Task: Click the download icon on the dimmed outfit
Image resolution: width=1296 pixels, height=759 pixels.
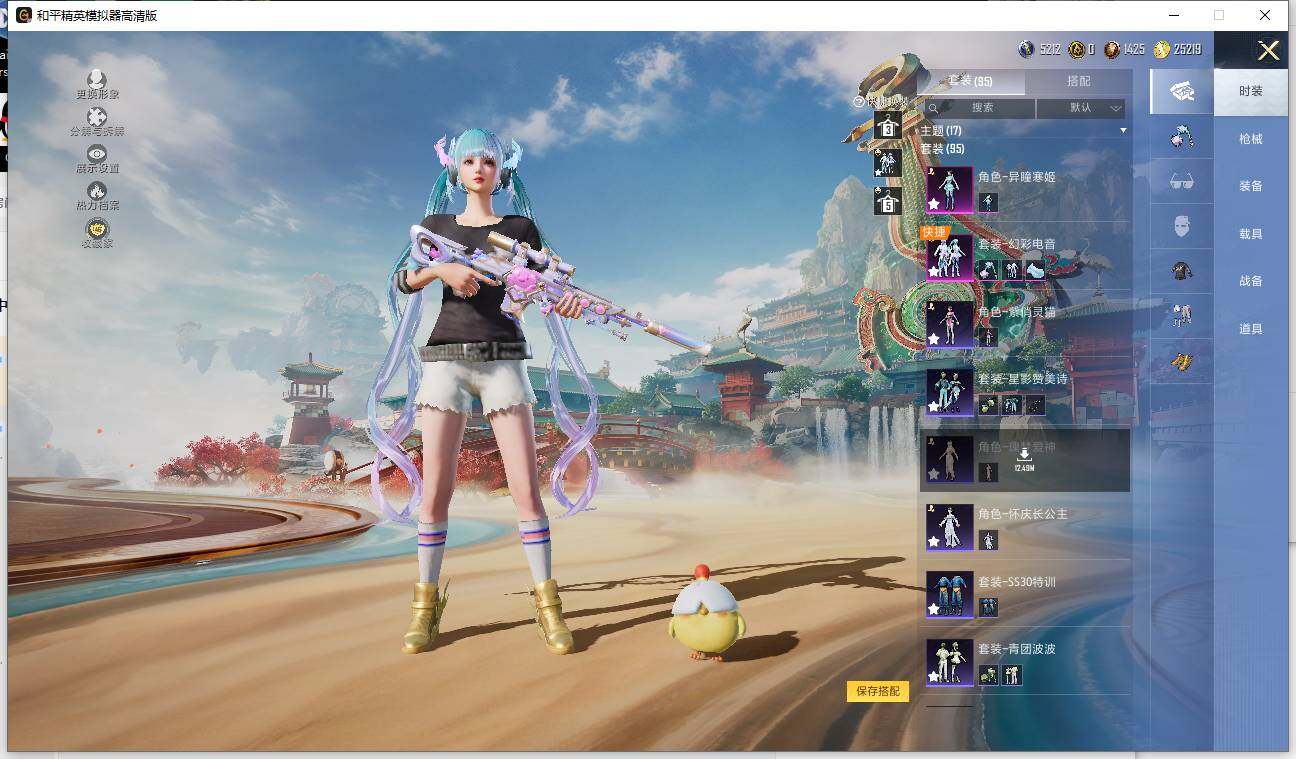Action: [x=1024, y=456]
